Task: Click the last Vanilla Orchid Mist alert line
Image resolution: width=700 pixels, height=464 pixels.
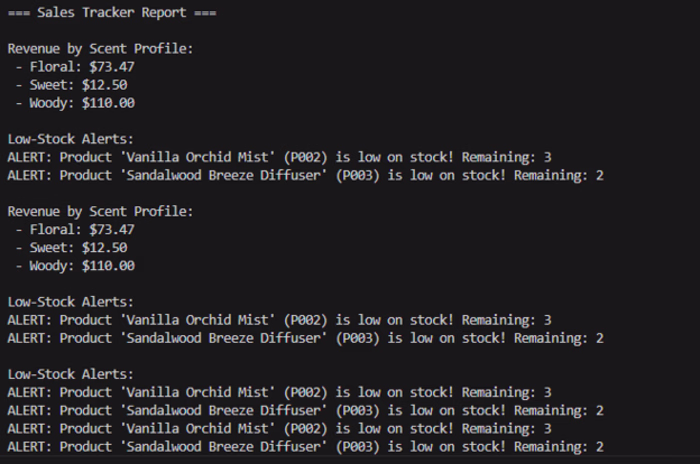Action: tap(279, 428)
